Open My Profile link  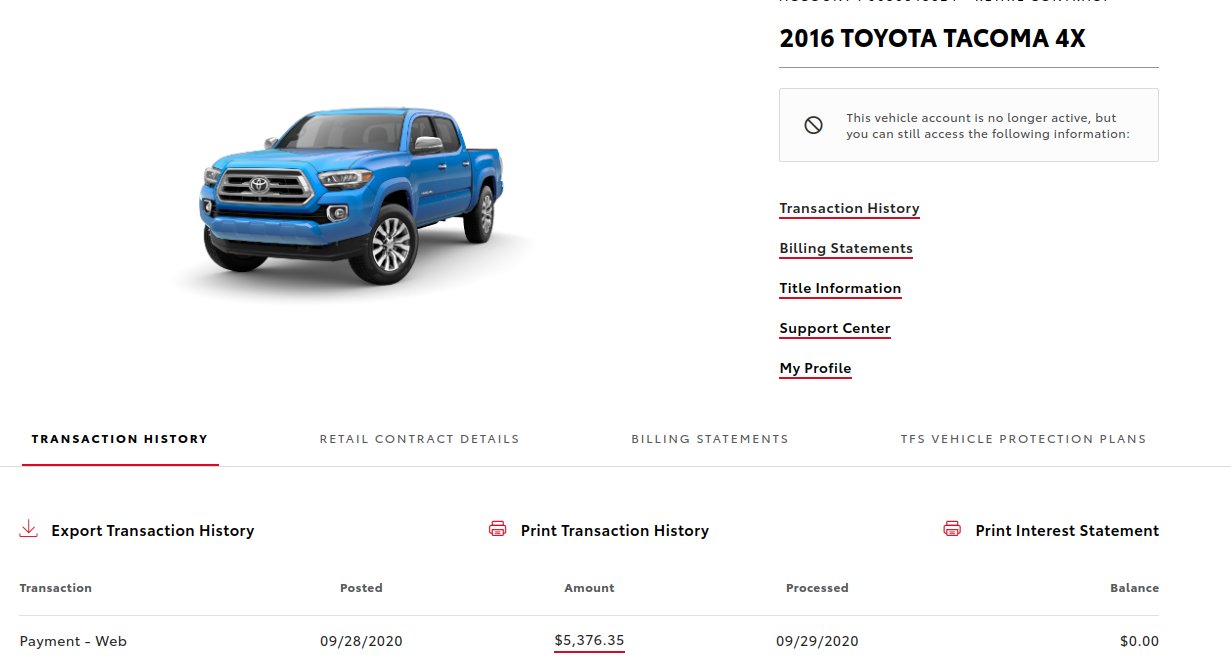[x=815, y=368]
